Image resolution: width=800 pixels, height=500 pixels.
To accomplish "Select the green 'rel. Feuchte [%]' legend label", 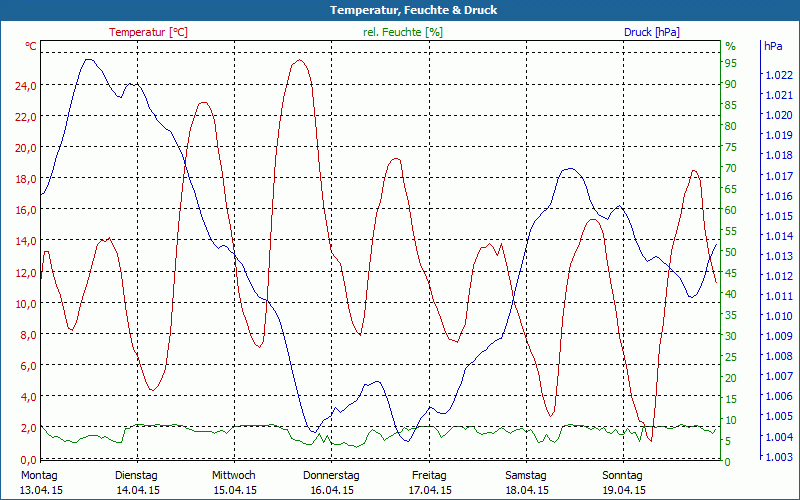I will (x=403, y=32).
